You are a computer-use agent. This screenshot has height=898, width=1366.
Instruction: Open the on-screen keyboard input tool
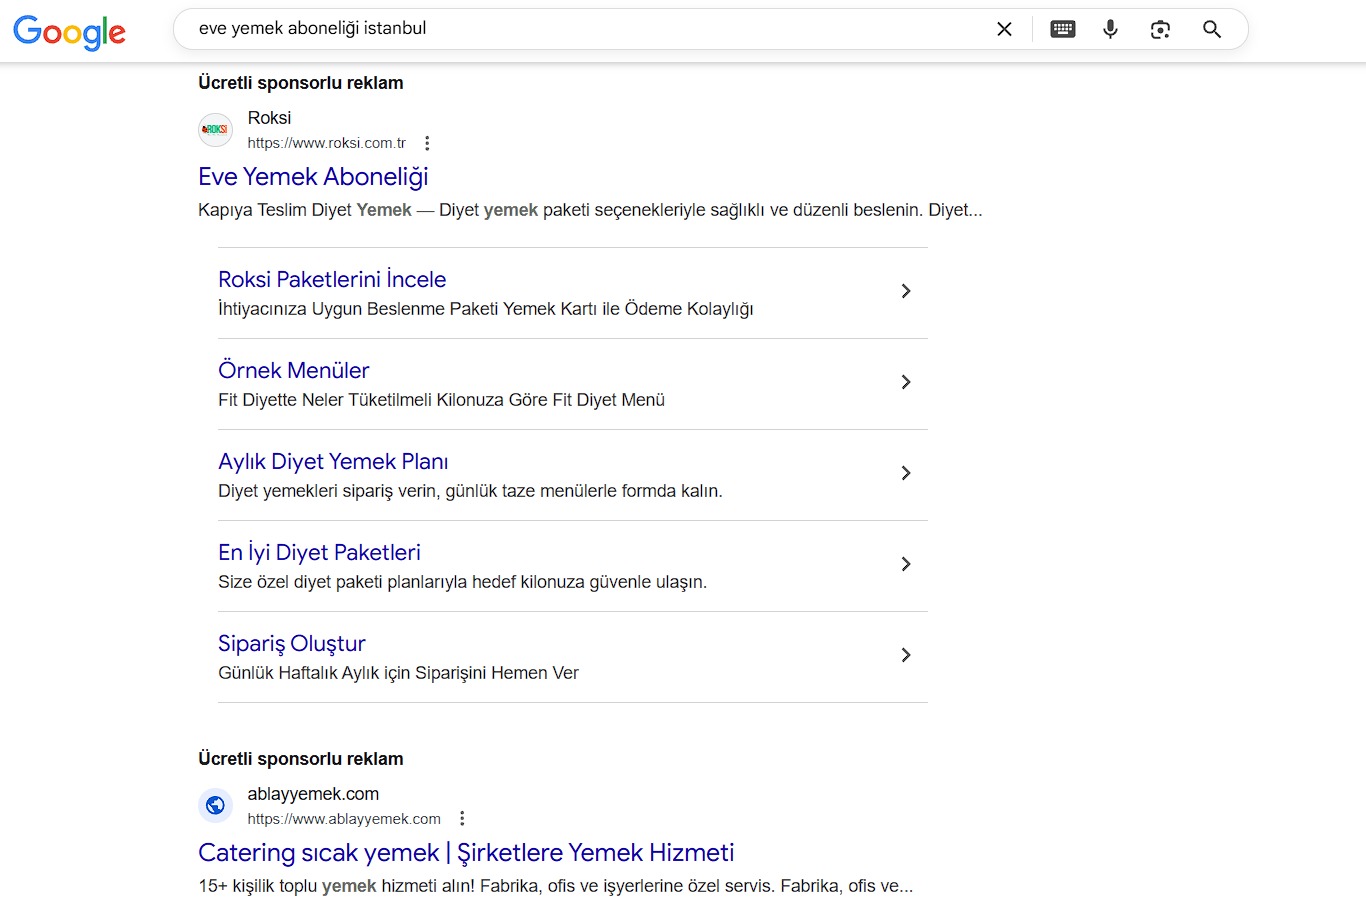click(x=1062, y=29)
